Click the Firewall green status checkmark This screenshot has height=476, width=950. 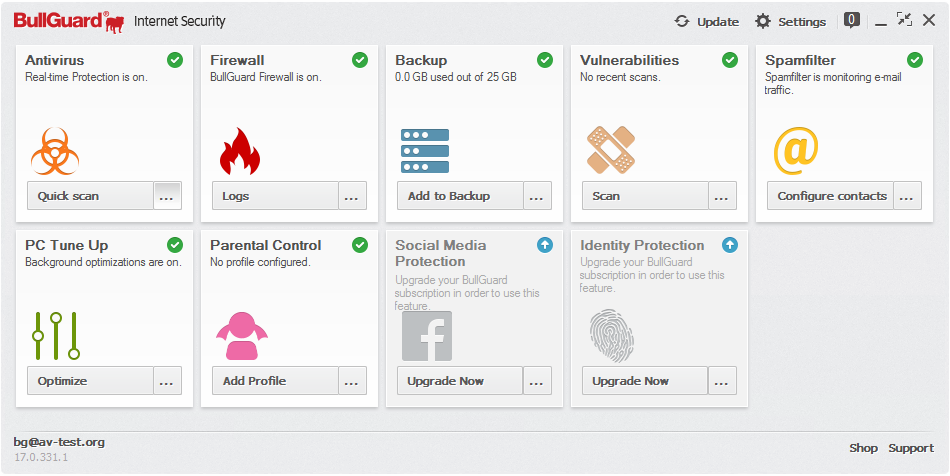[360, 60]
